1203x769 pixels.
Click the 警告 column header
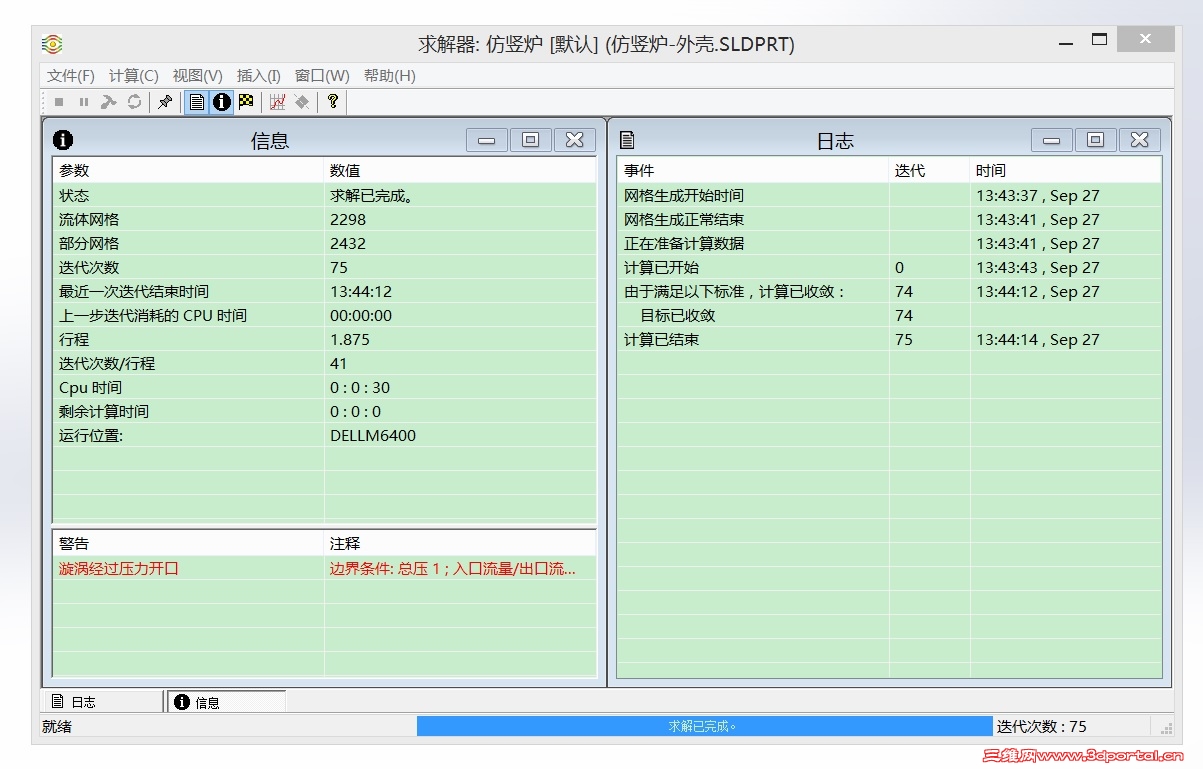188,544
